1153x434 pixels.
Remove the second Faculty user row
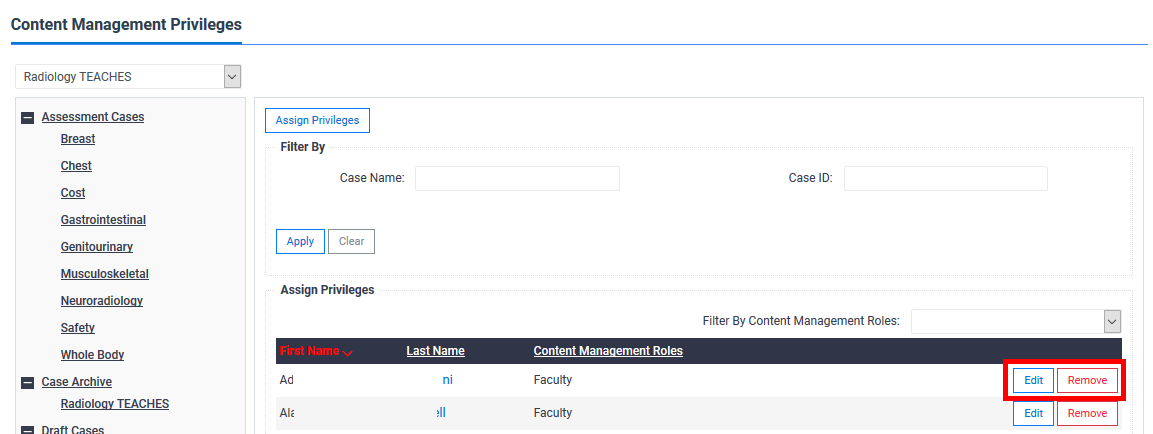pyautogui.click(x=1088, y=413)
